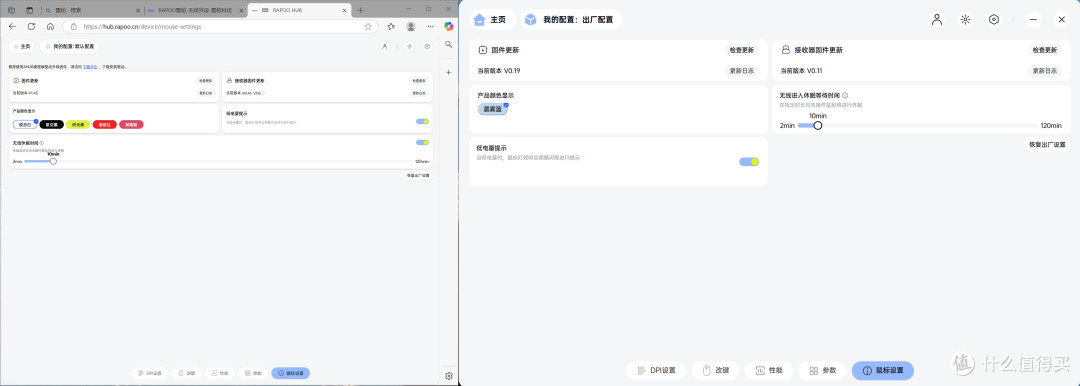The image size is (1080, 386).
Task: Select the yellow-green color chip in web page
Action: pos(78,125)
